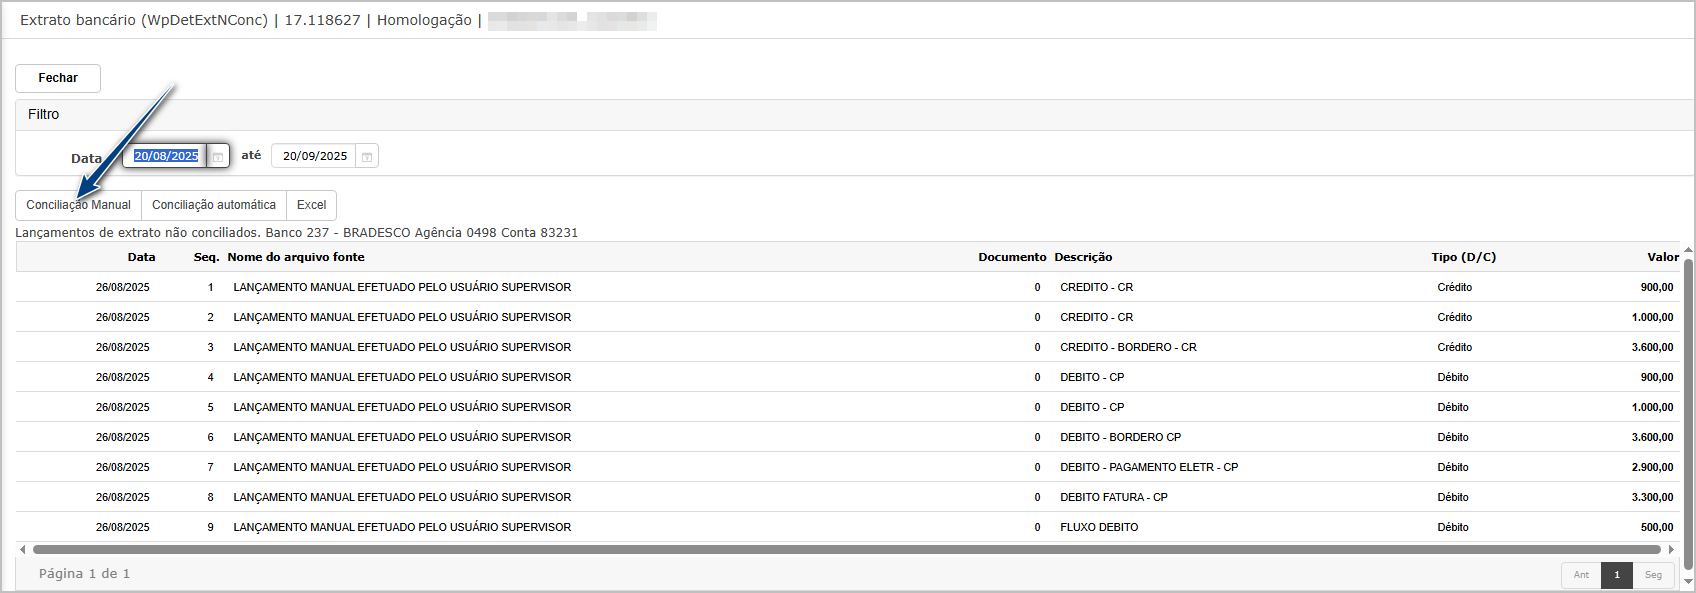Go to previous page with Ant
The height and width of the screenshot is (593, 1696).
coord(1581,575)
